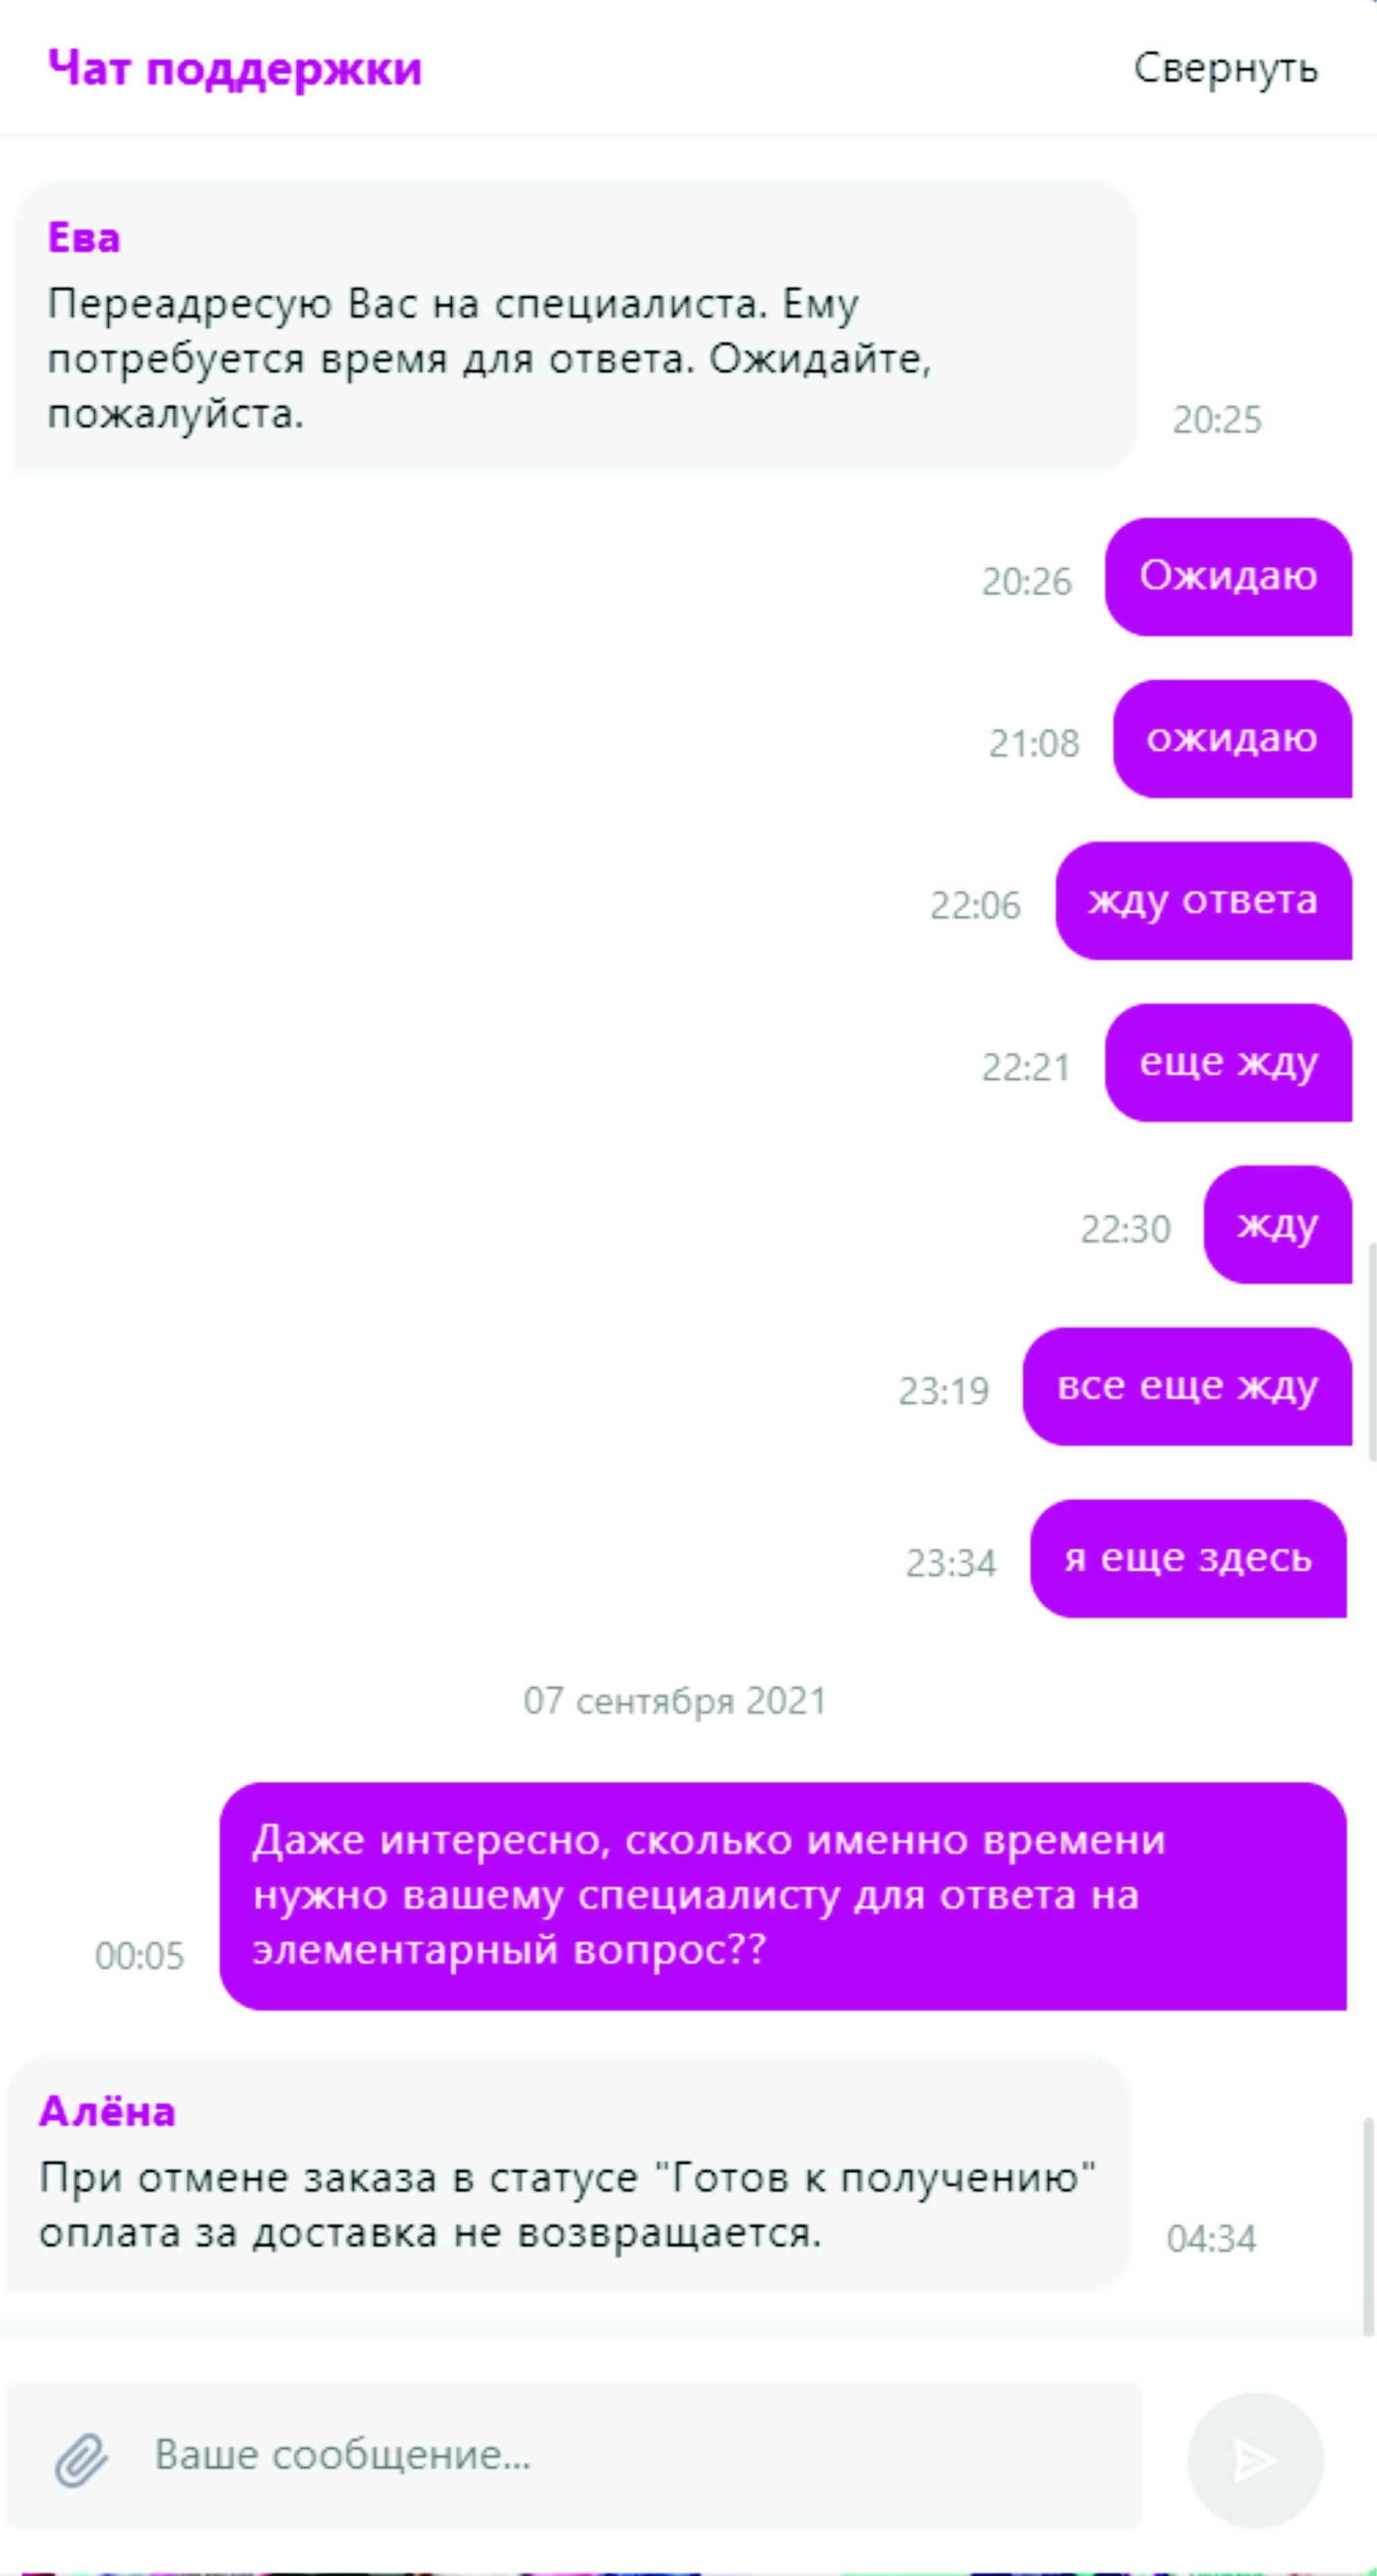
Task: Click the long Даже интересно message bubble
Action: point(783,1896)
